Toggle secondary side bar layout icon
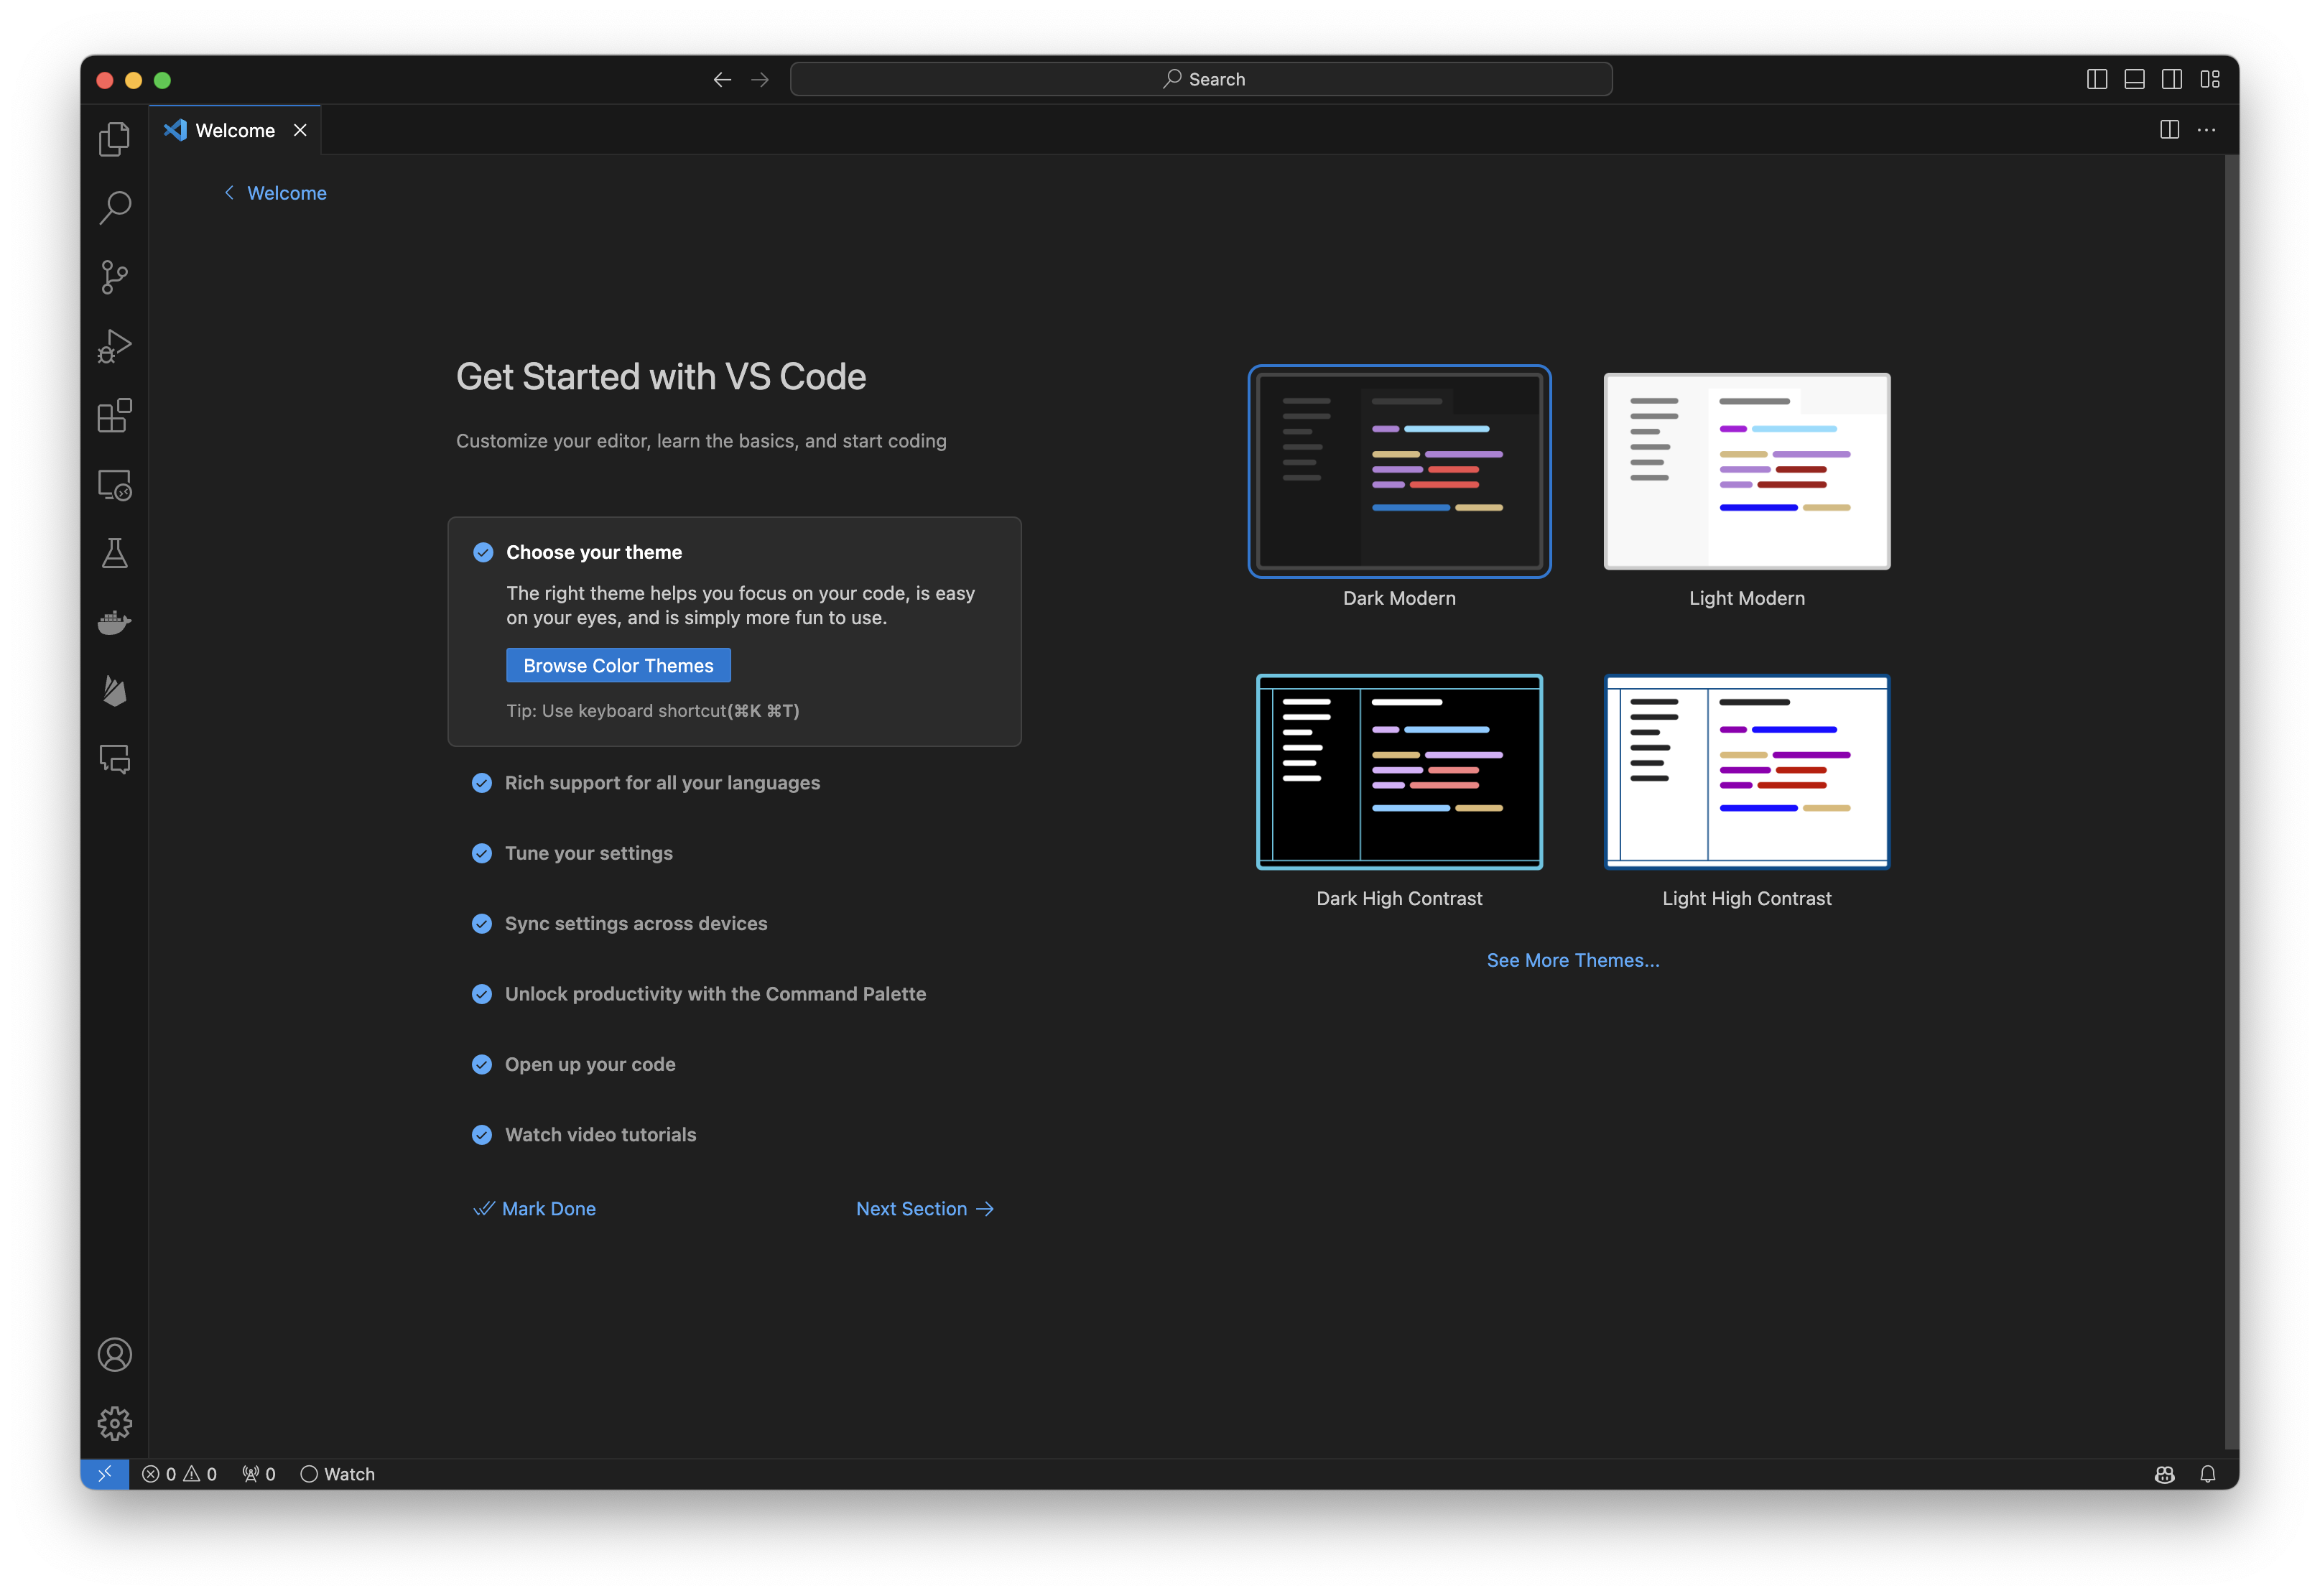 [2172, 79]
